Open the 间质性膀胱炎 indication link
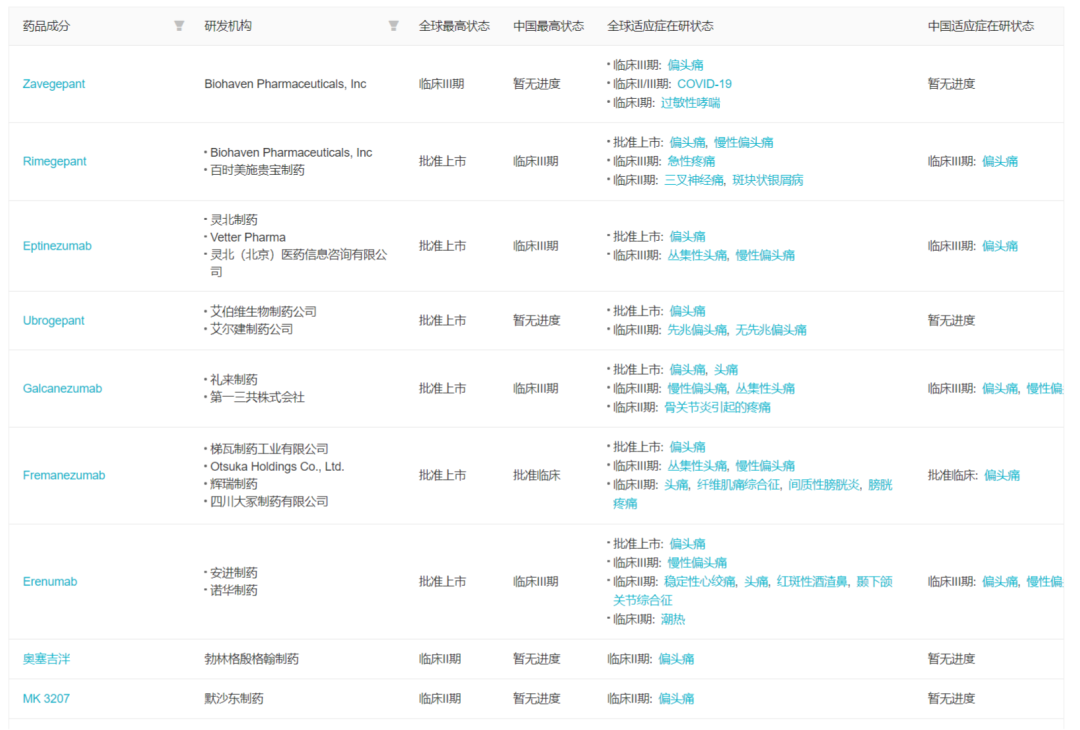1080x730 pixels. pos(824,485)
